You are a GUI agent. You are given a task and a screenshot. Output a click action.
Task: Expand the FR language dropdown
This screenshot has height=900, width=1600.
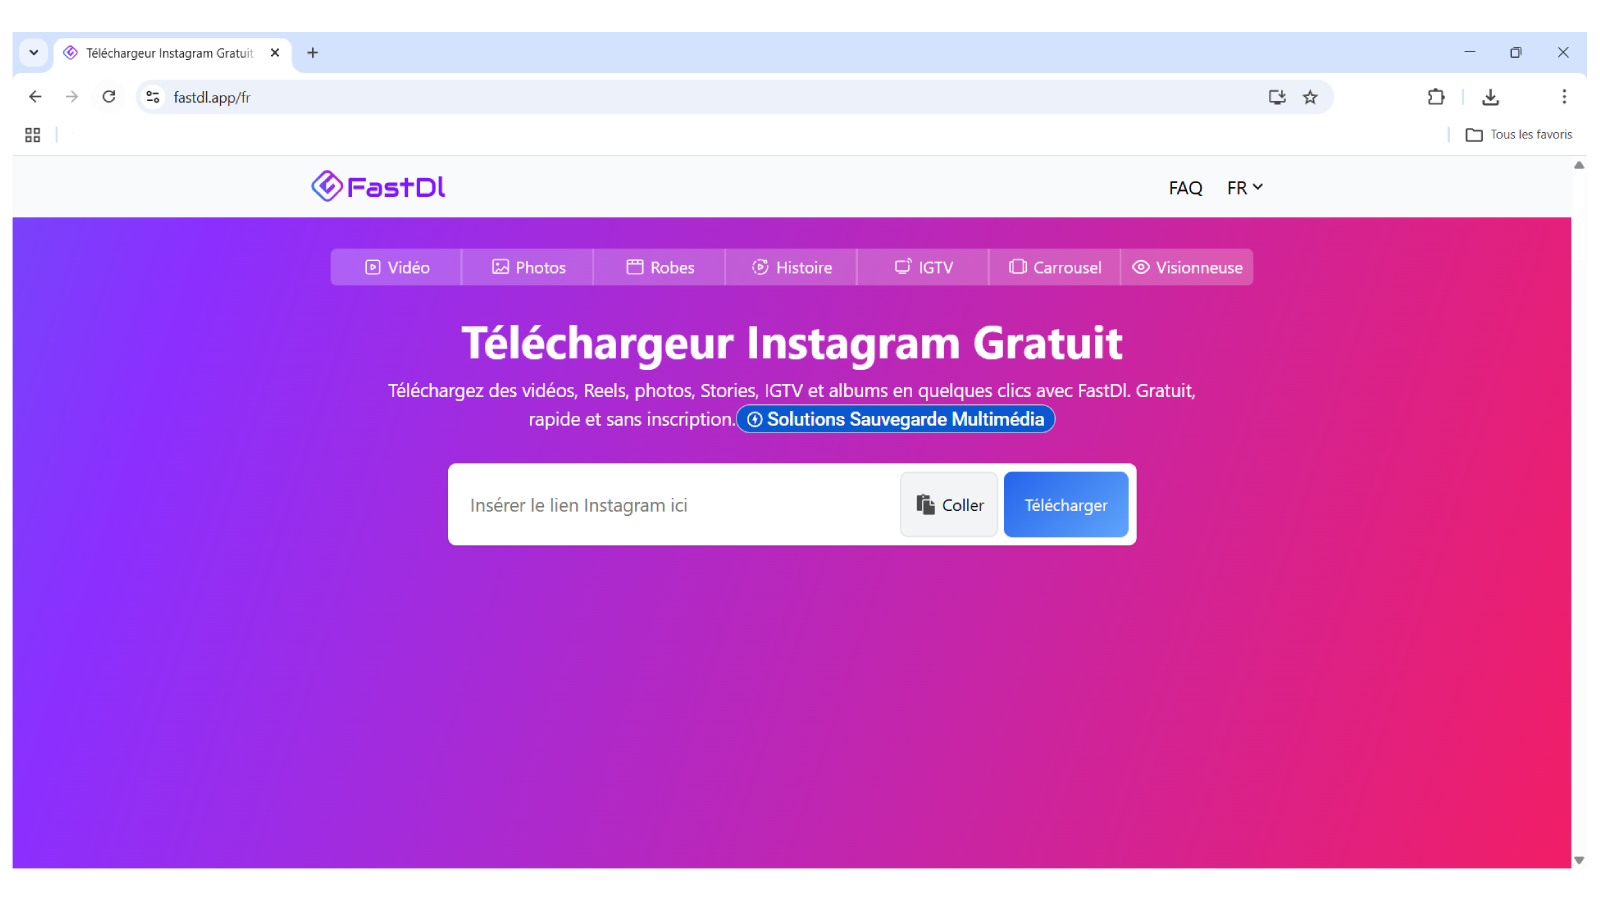pos(1245,188)
